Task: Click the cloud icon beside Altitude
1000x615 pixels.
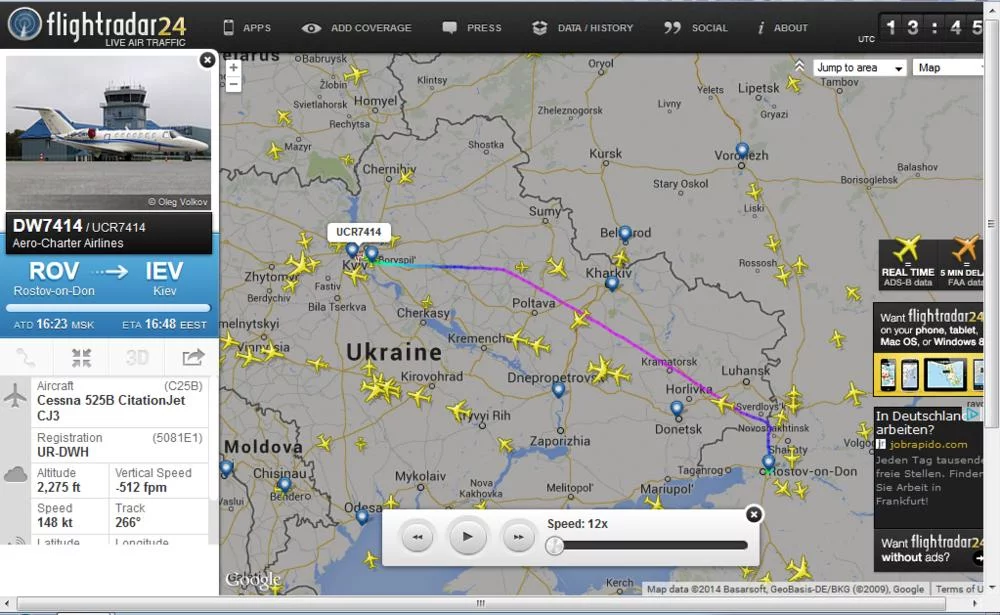Action: (15, 474)
